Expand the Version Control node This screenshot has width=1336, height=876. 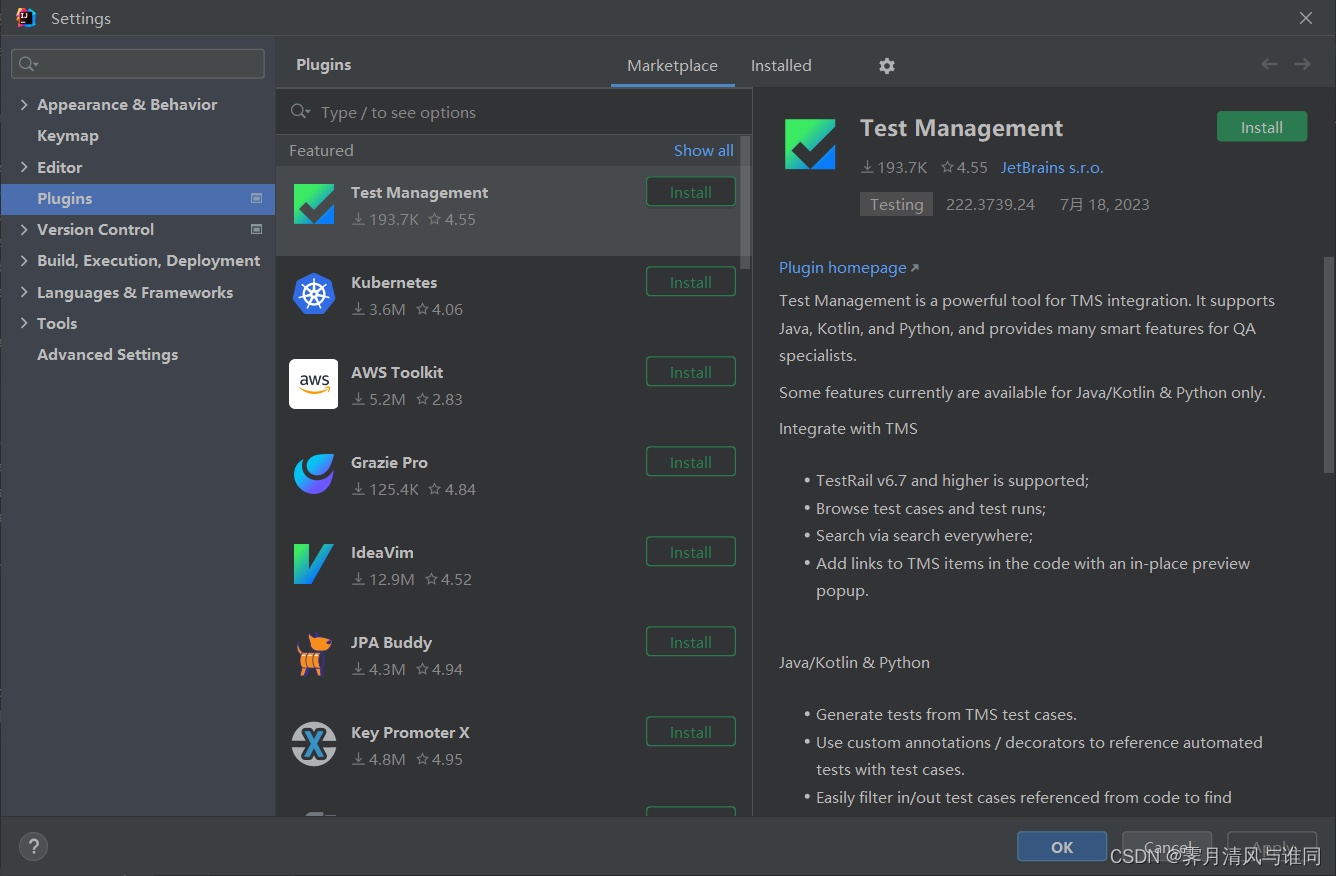(x=24, y=229)
